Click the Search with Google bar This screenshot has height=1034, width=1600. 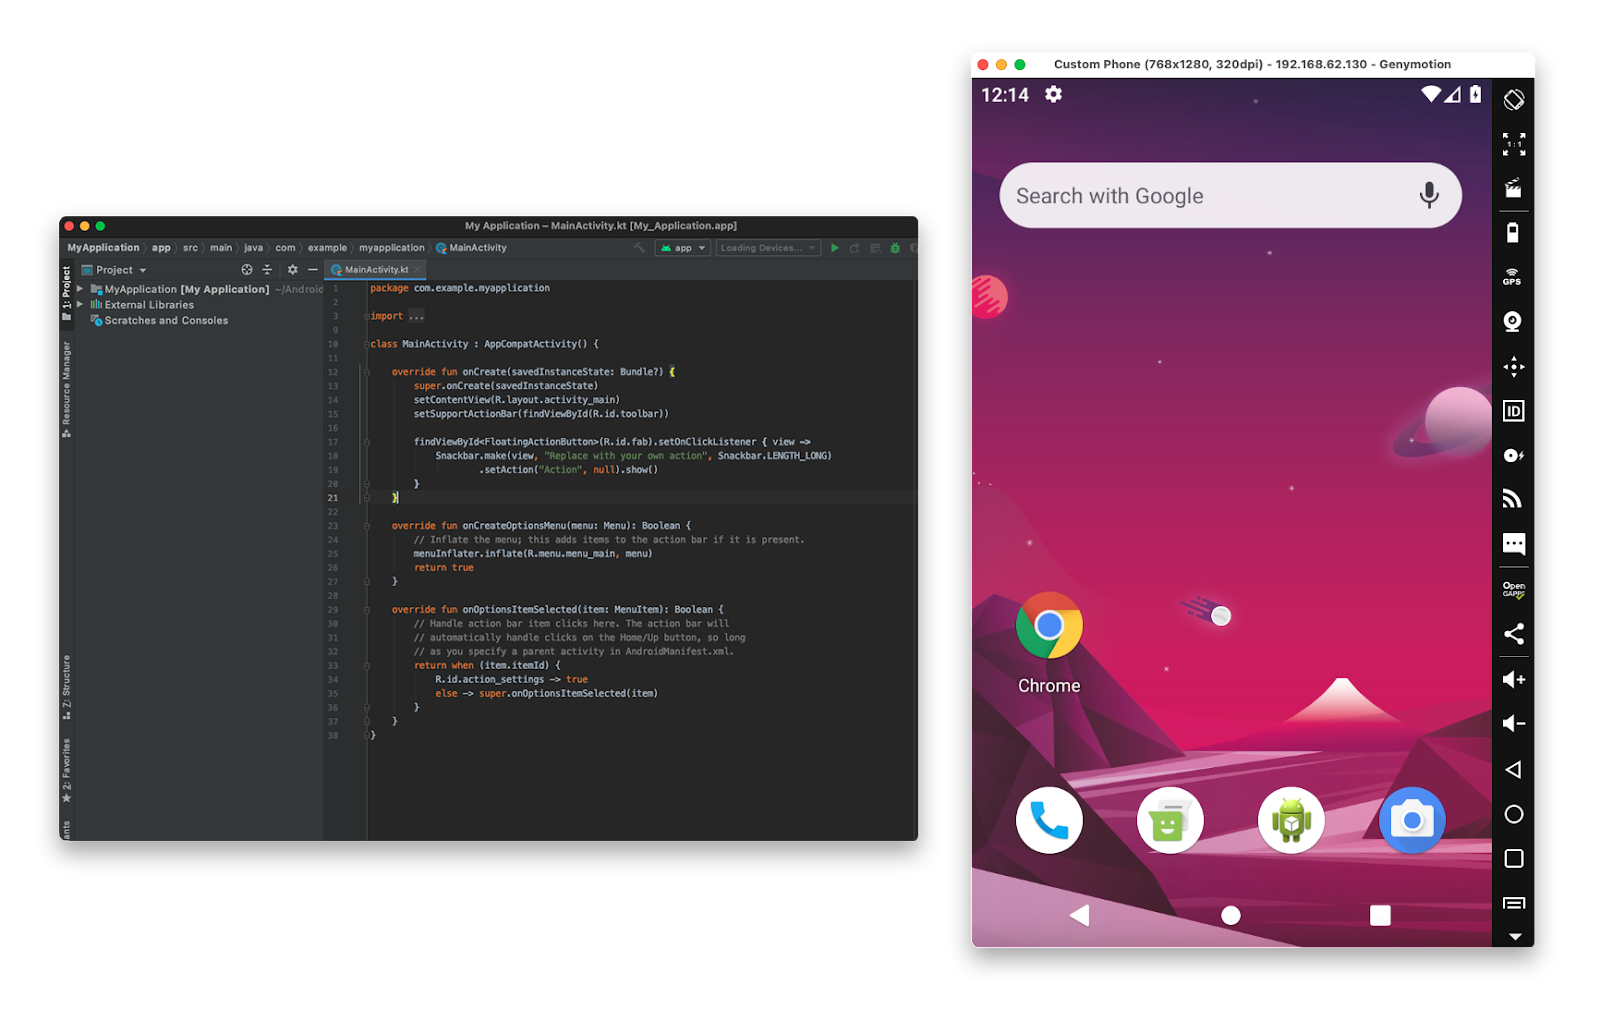click(x=1200, y=195)
